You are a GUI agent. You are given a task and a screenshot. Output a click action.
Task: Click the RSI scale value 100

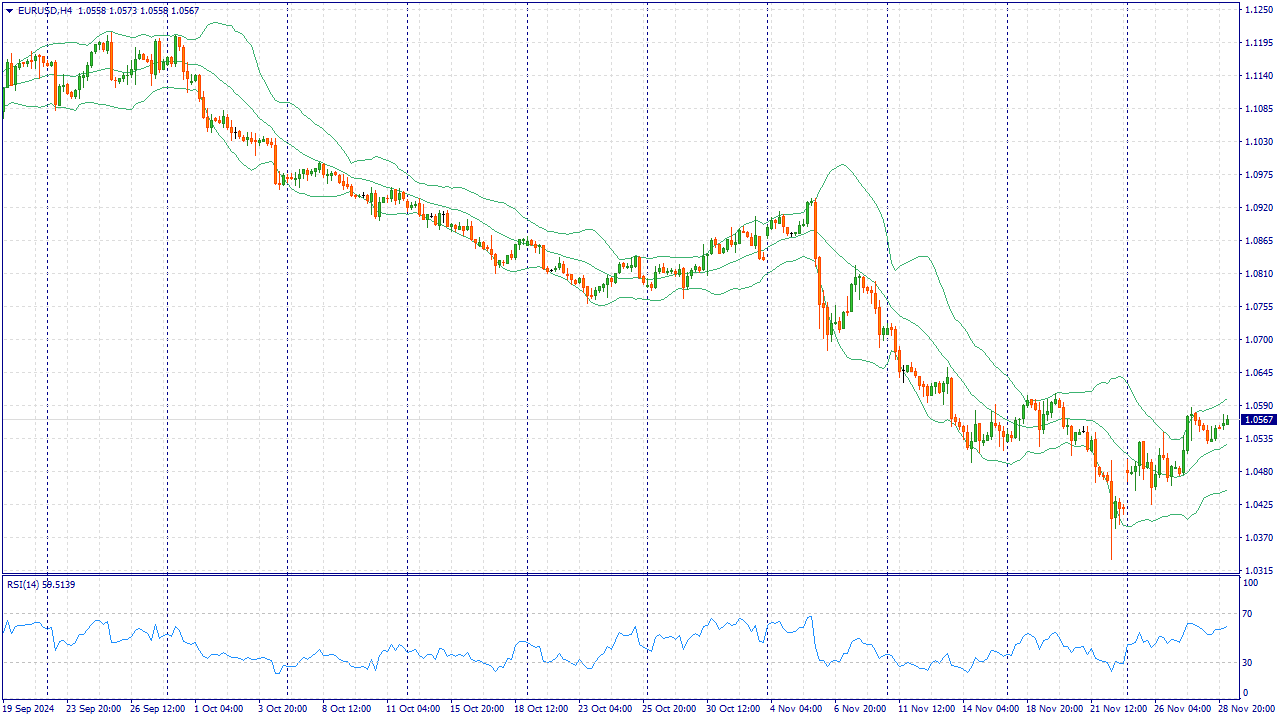1251,582
